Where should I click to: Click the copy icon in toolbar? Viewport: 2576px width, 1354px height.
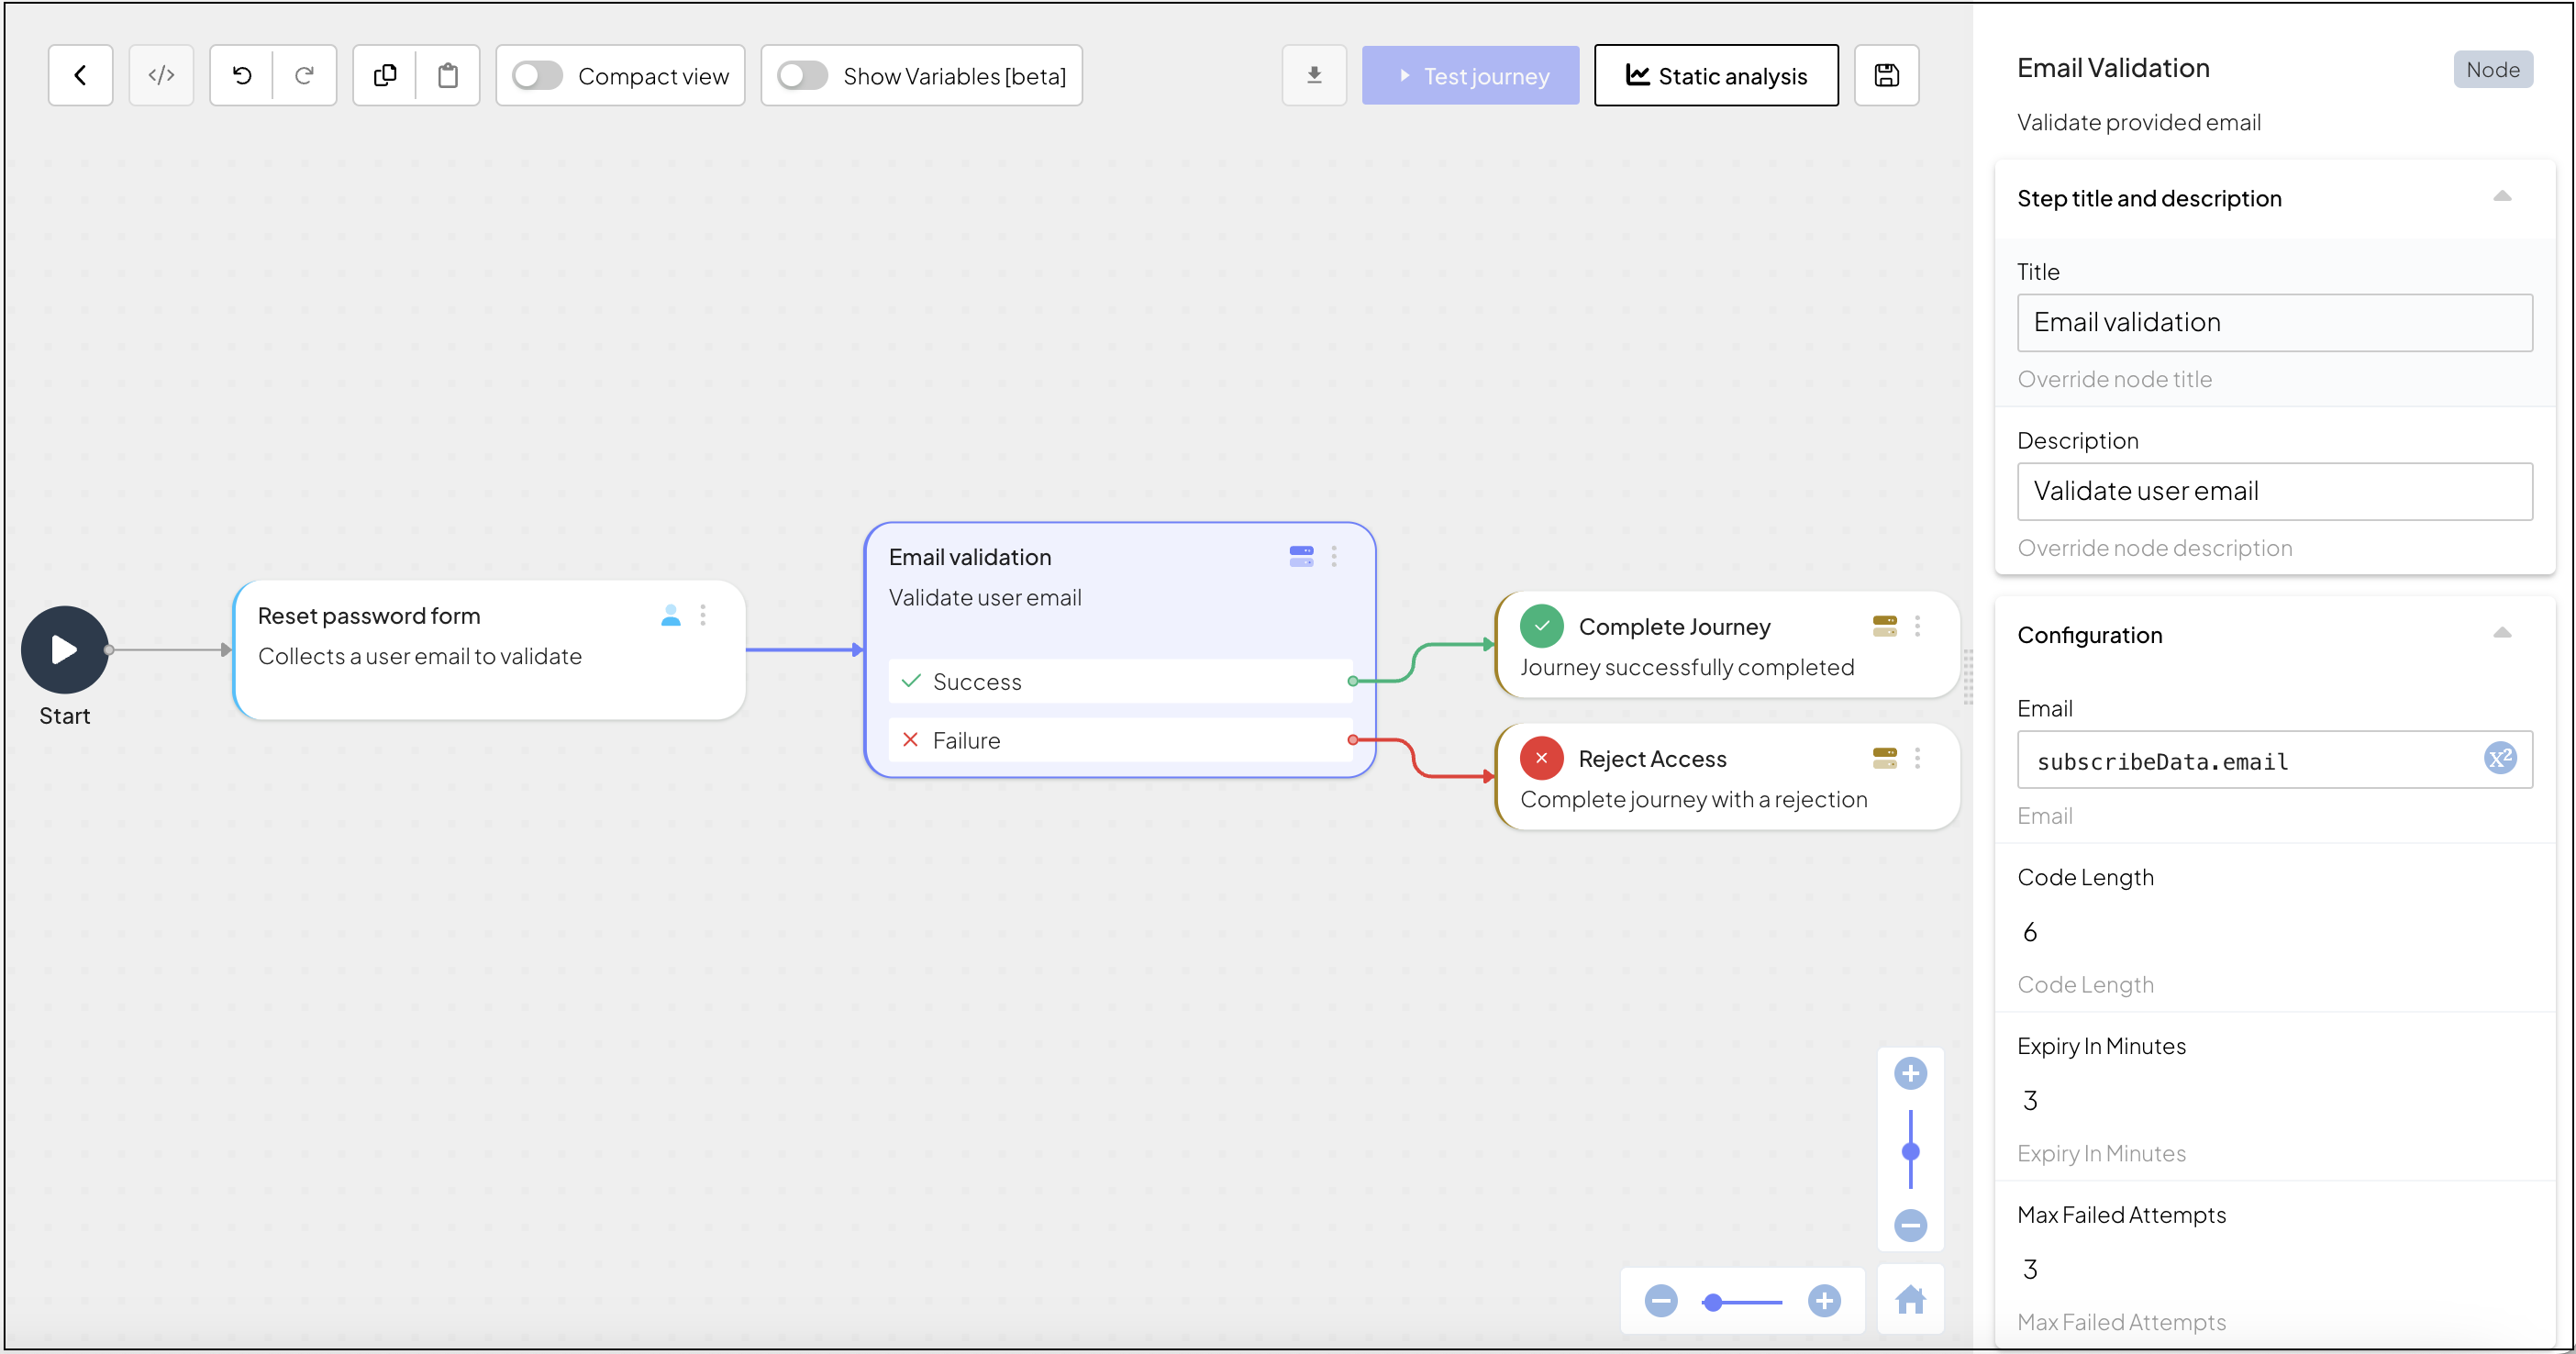(385, 75)
